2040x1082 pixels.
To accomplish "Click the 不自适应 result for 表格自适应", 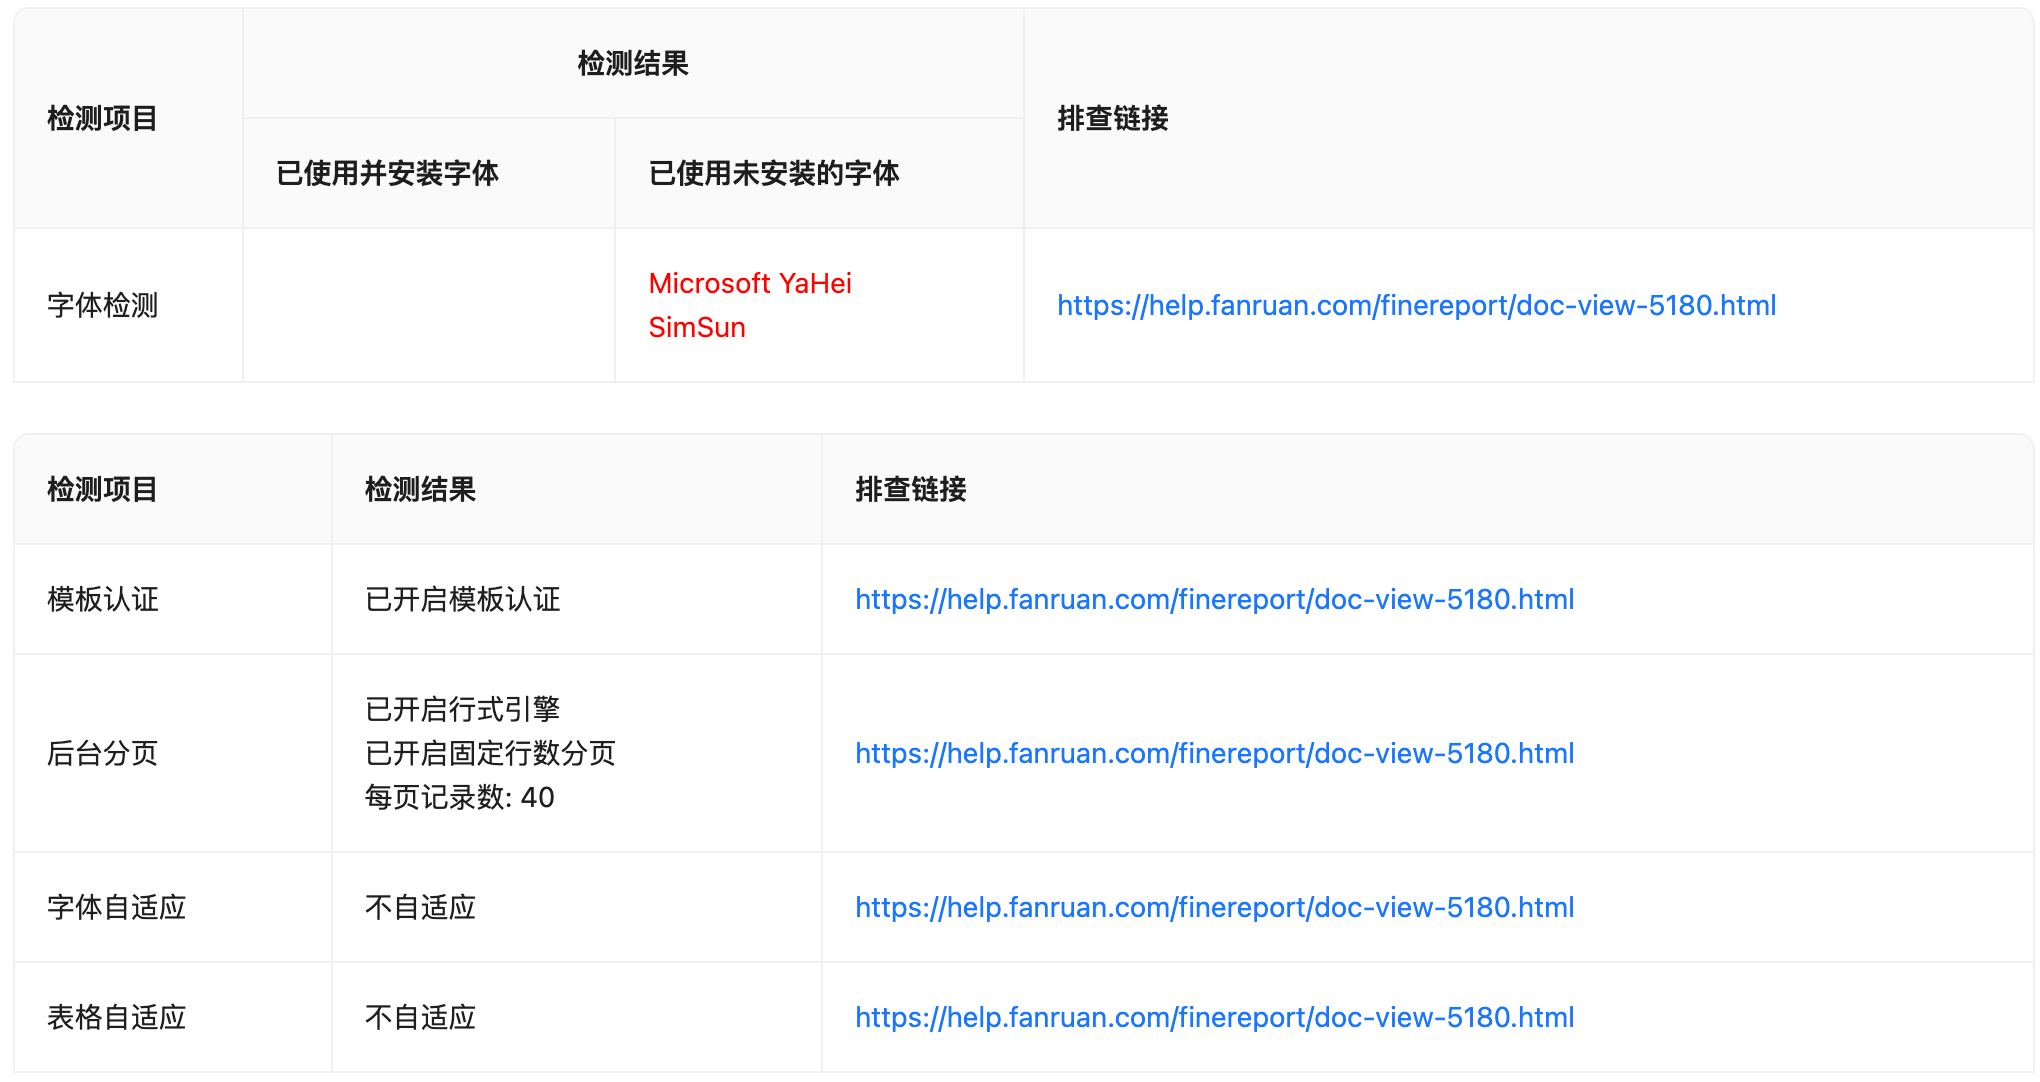I will tap(420, 1017).
